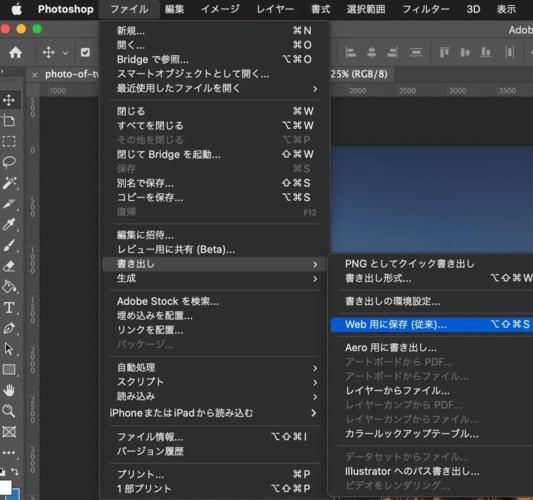Select the Eyedropper tool
Viewport: 533px width, 500px height.
(x=9, y=224)
